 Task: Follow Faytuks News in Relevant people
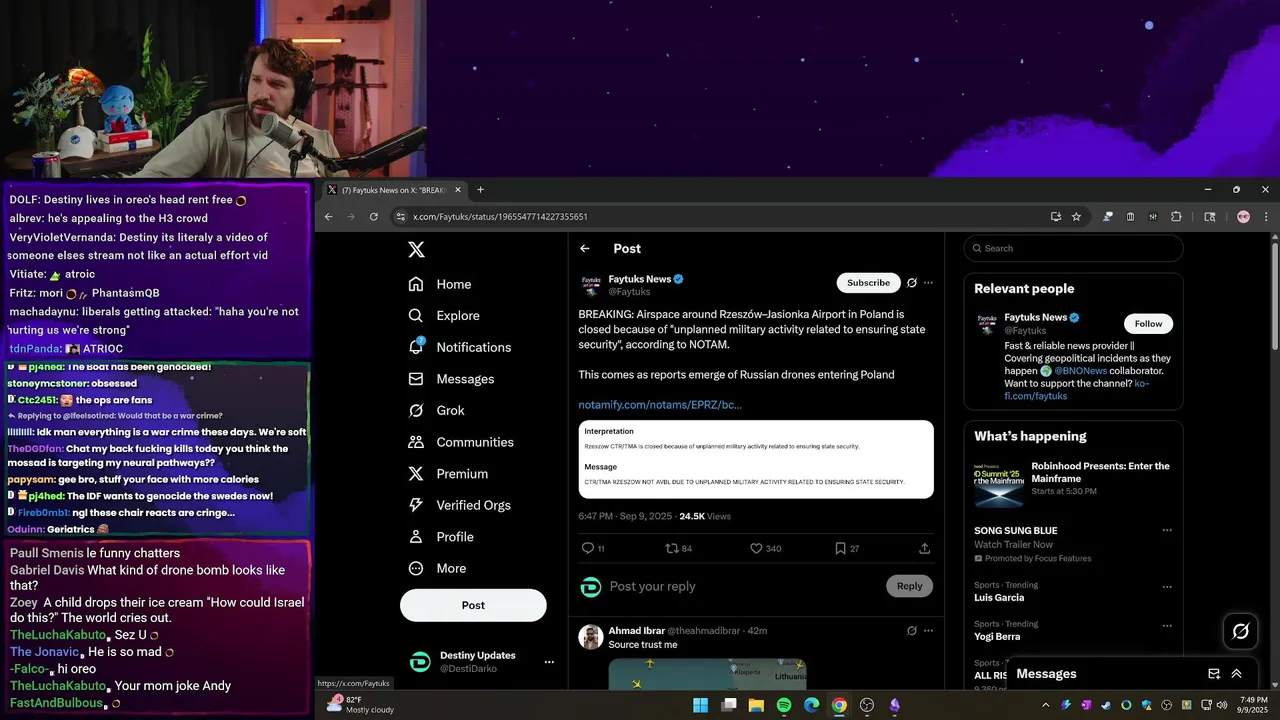(1148, 324)
